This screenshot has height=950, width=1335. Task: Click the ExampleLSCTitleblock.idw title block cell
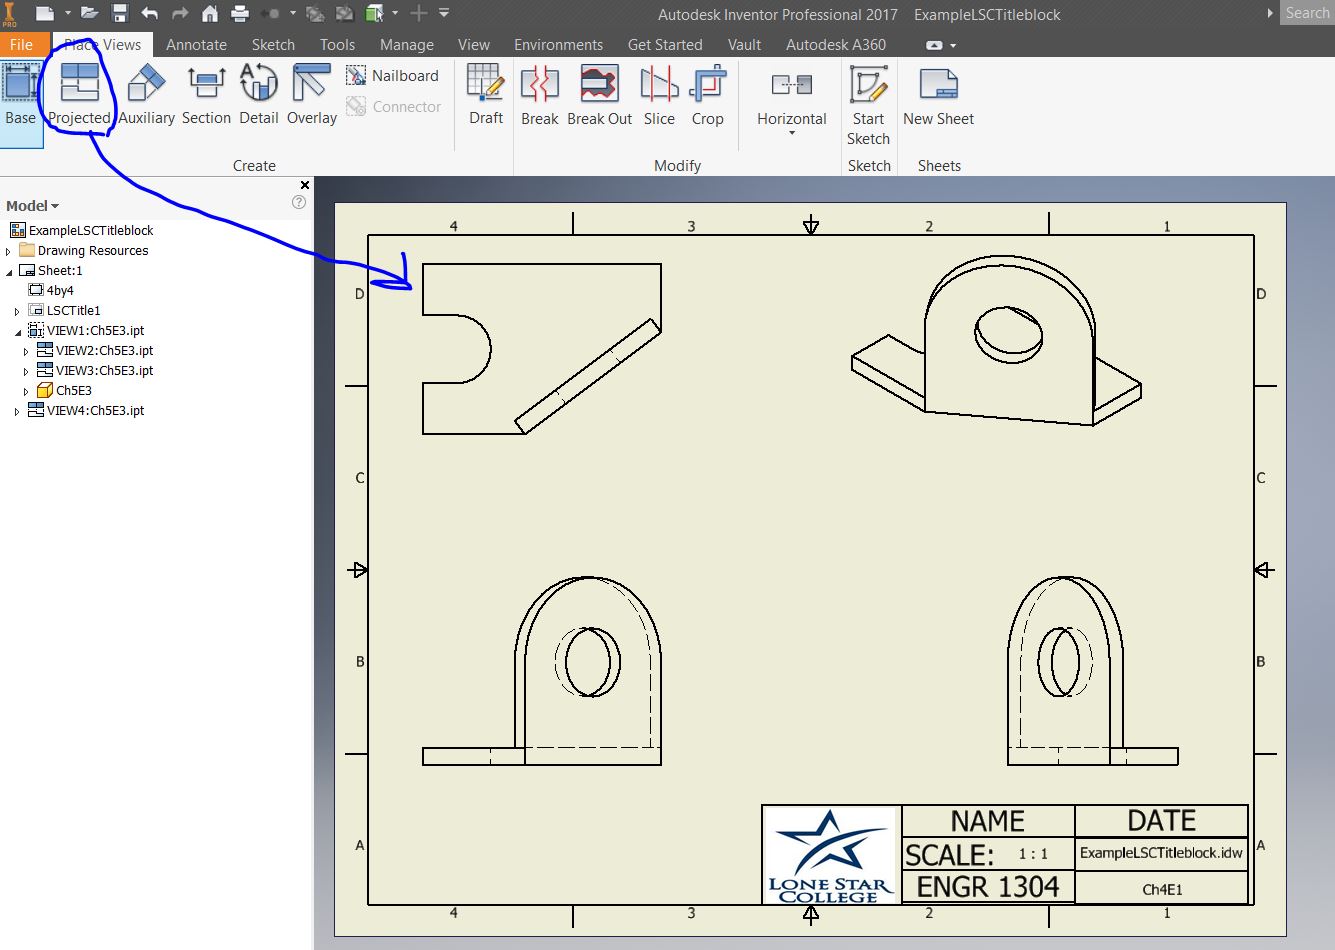1161,853
